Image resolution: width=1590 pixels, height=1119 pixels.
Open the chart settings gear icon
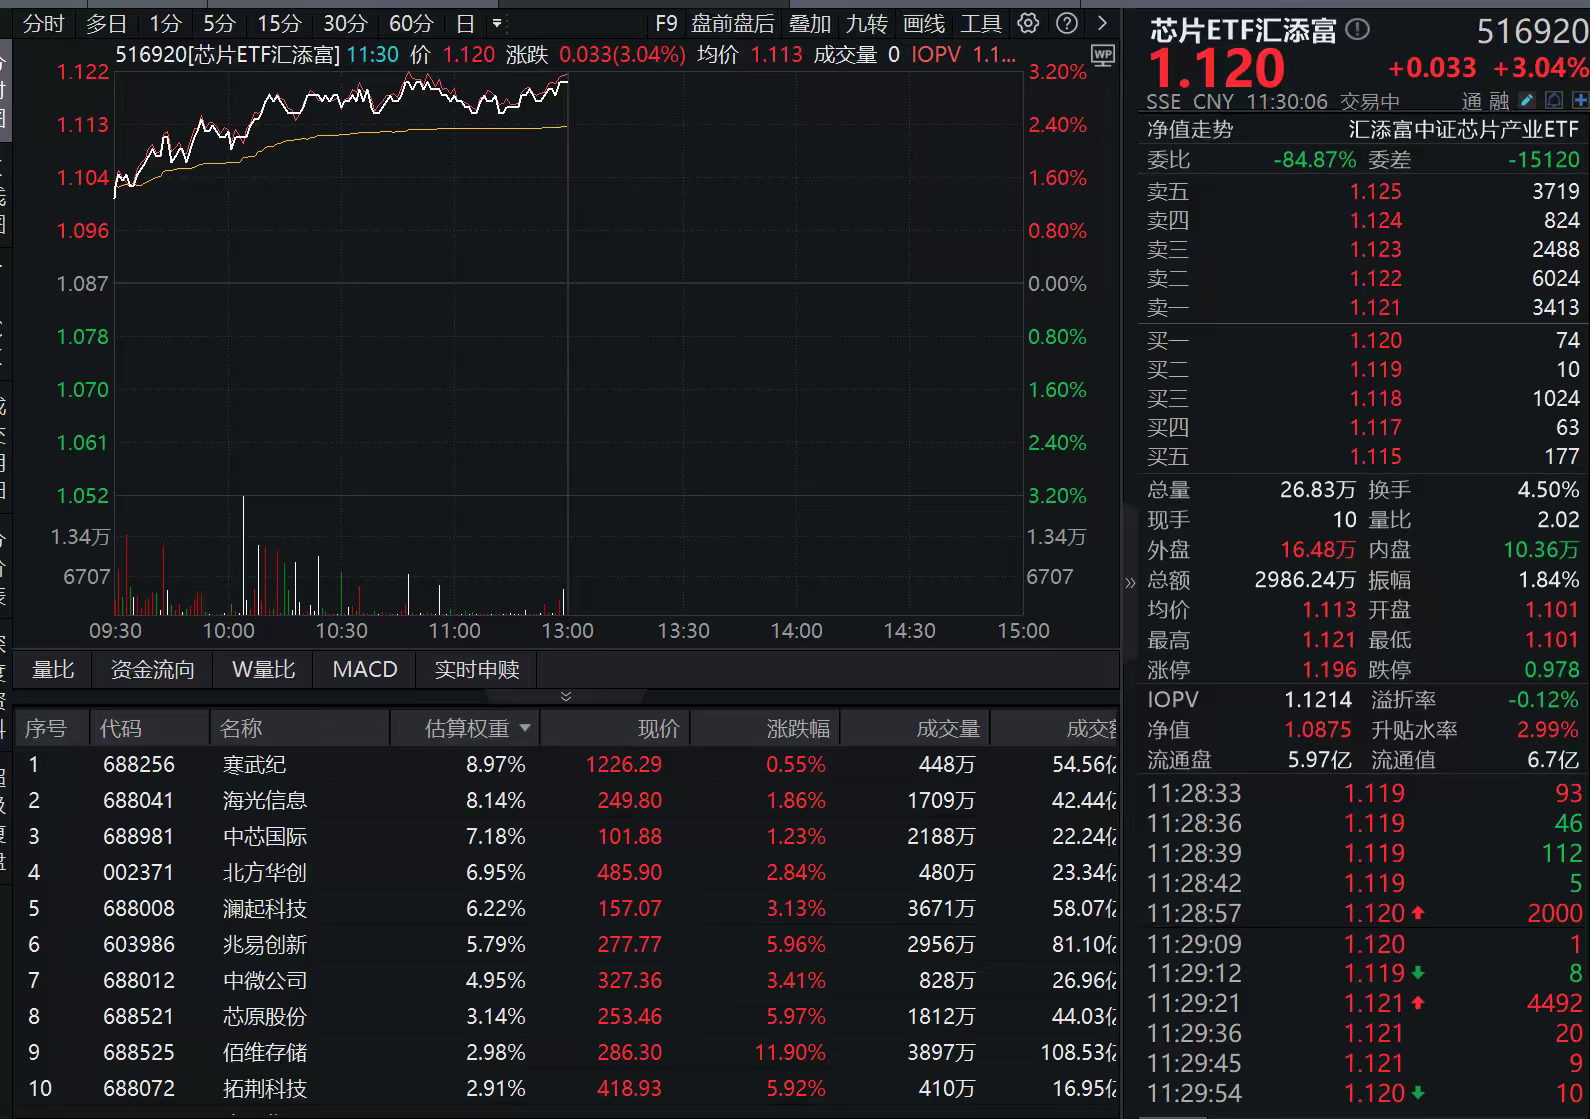pyautogui.click(x=1028, y=23)
